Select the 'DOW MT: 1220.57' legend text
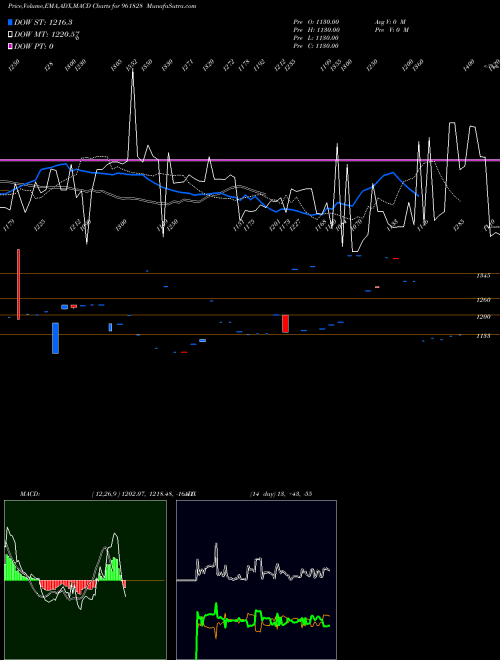 (47, 35)
